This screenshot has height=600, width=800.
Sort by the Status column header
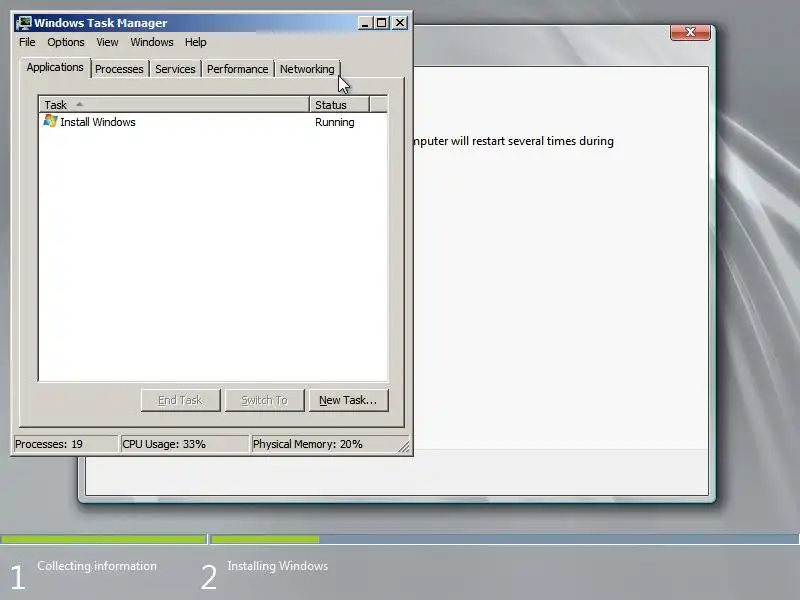339,105
